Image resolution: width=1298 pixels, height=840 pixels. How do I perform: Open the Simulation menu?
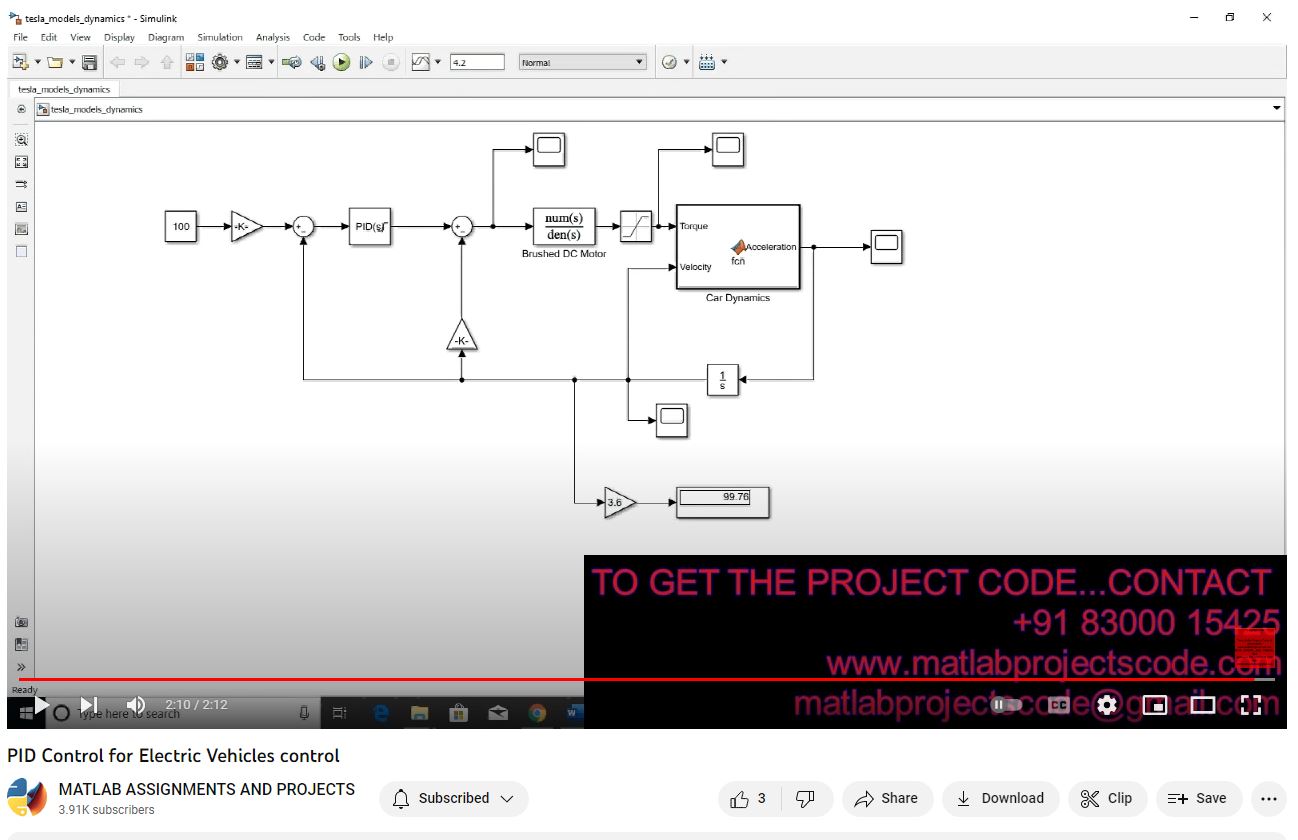[220, 37]
